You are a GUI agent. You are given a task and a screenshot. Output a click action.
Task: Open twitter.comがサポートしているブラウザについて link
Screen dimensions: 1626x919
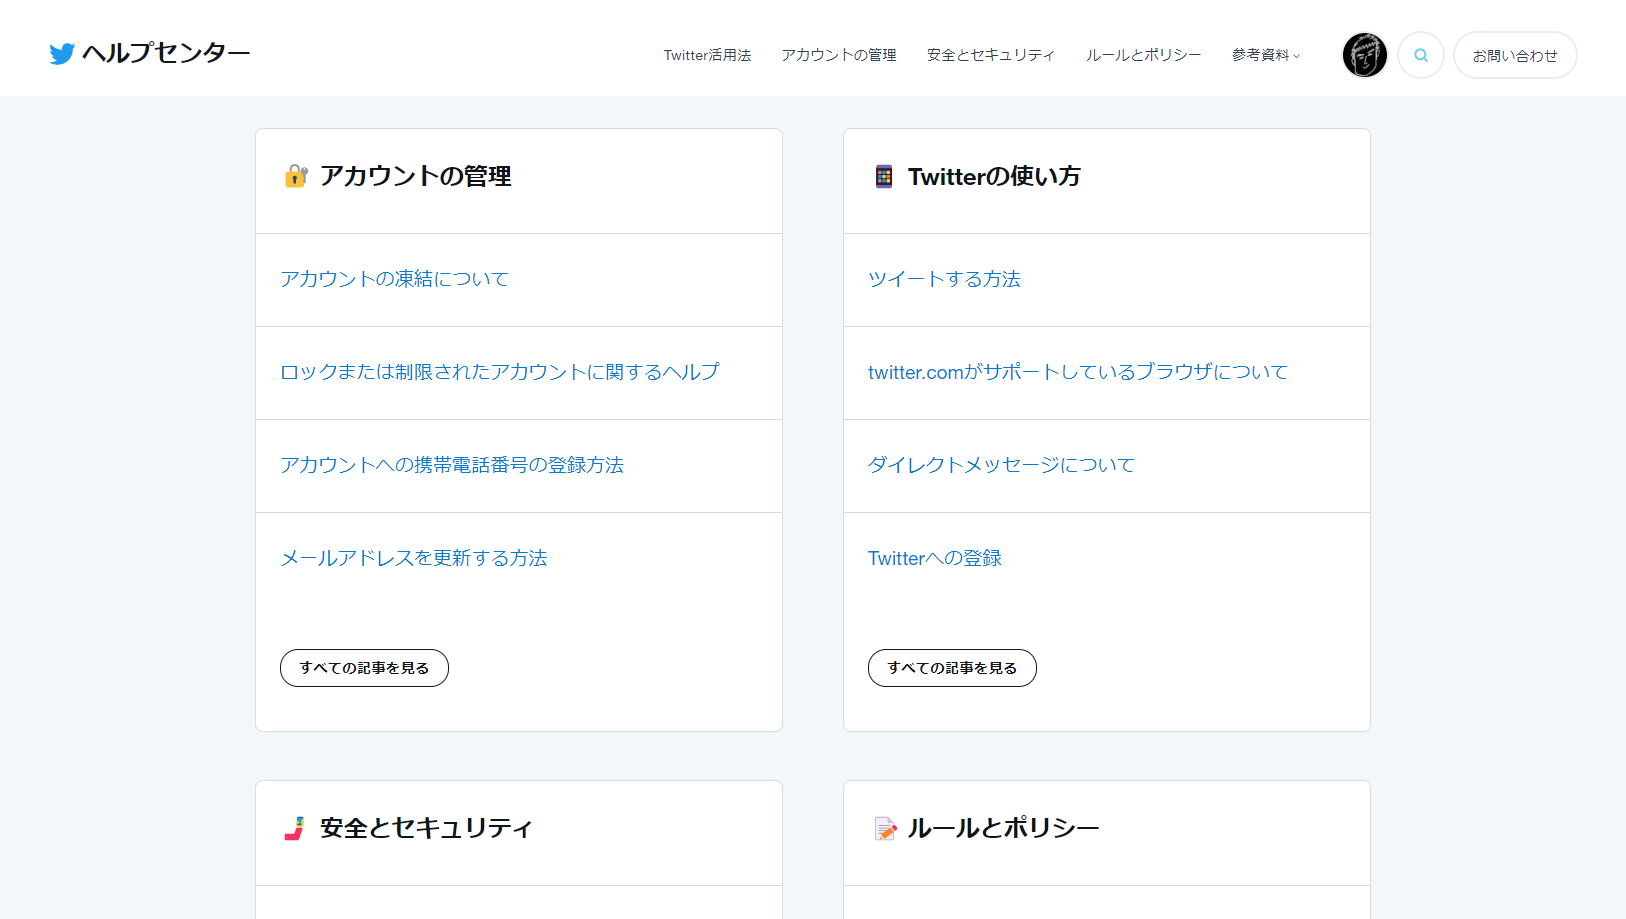(x=1078, y=372)
